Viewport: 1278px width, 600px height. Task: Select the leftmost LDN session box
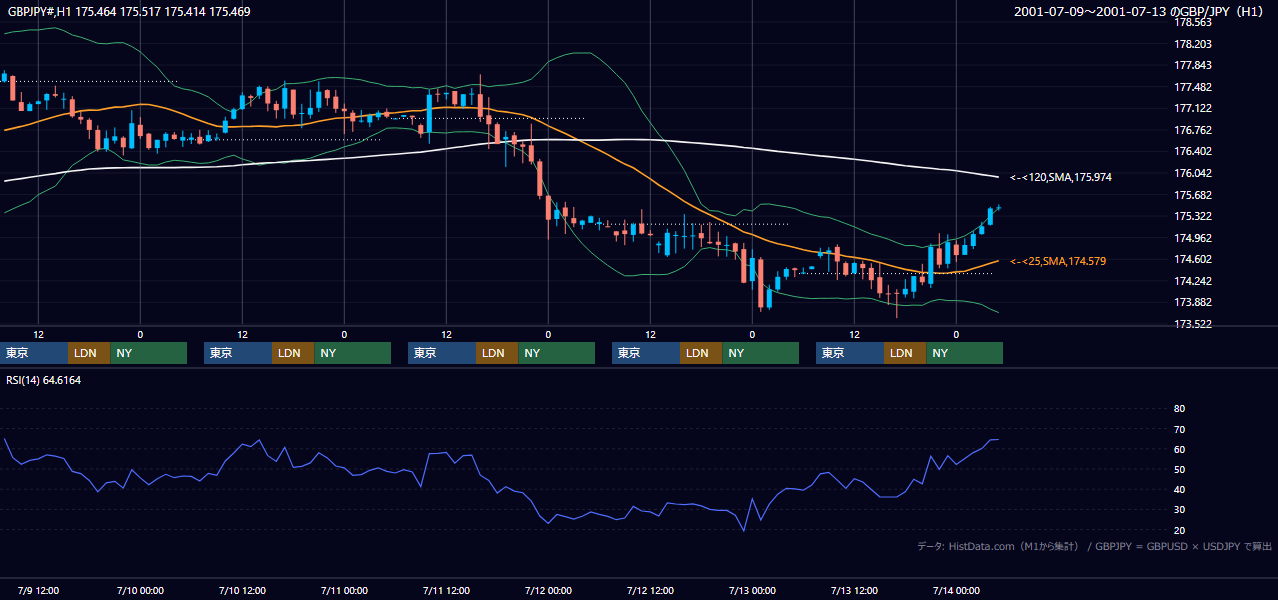[89, 353]
